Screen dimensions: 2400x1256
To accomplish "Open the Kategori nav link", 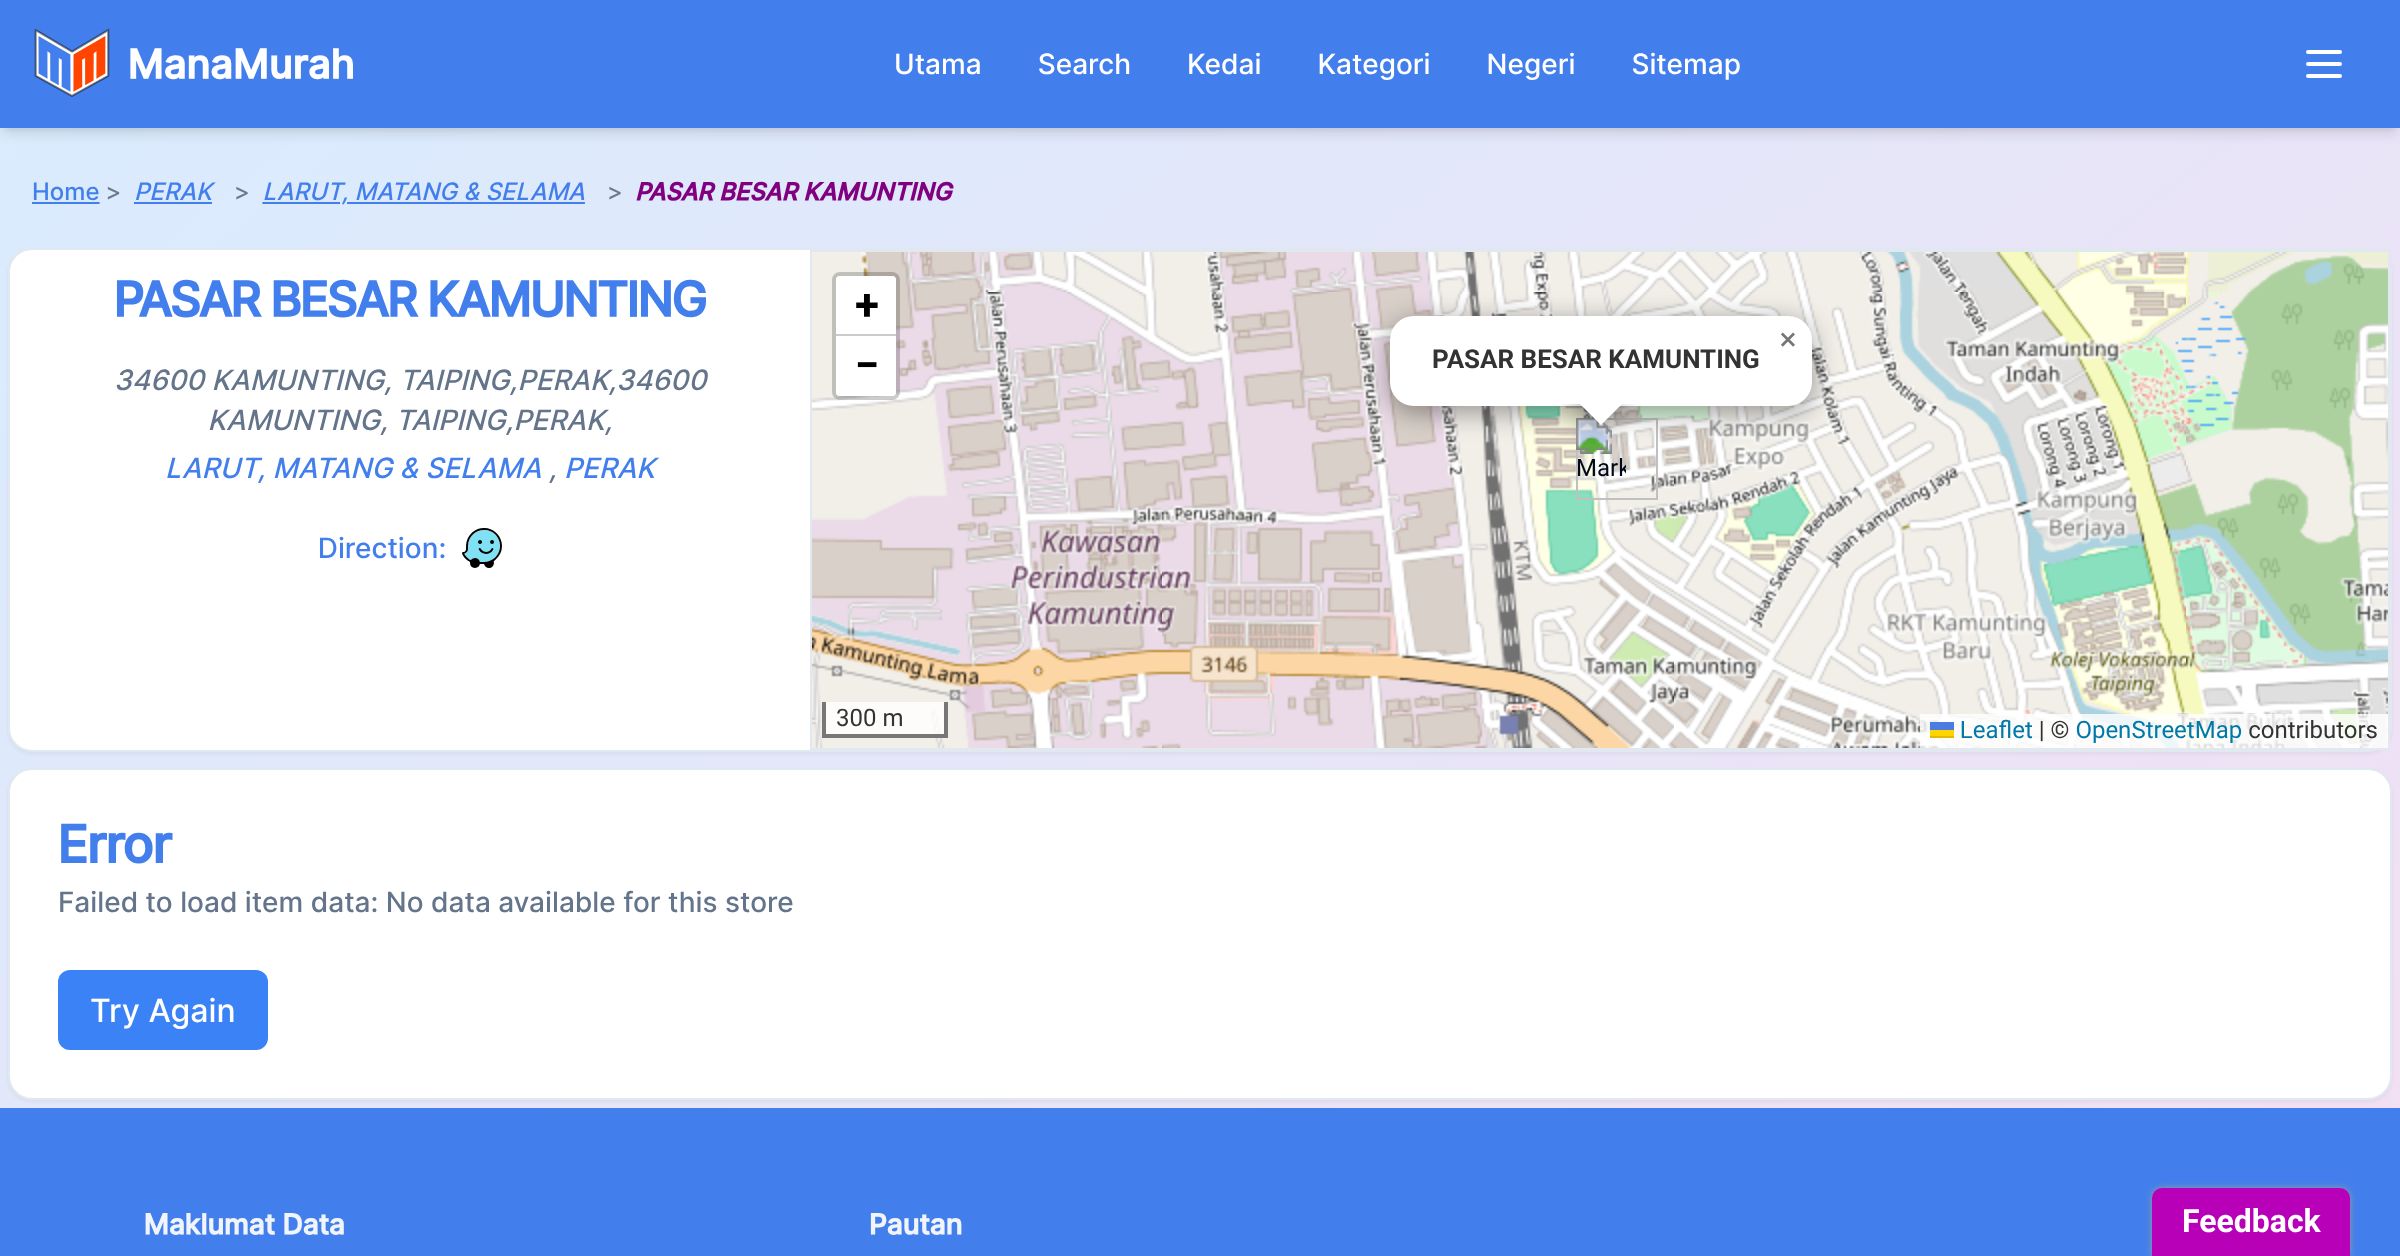I will [x=1373, y=64].
